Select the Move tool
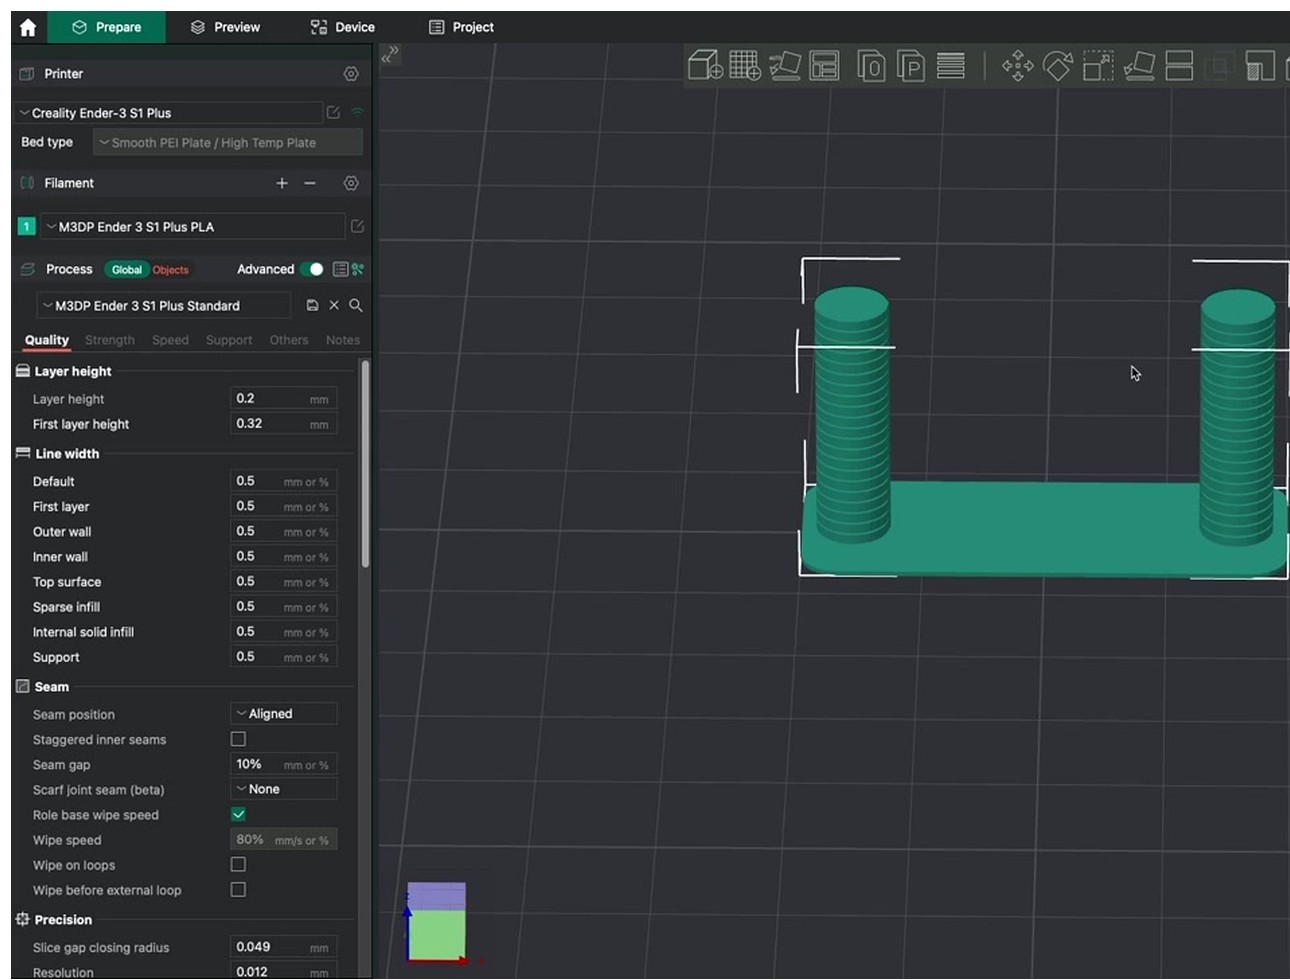1290x980 pixels. click(x=1018, y=66)
